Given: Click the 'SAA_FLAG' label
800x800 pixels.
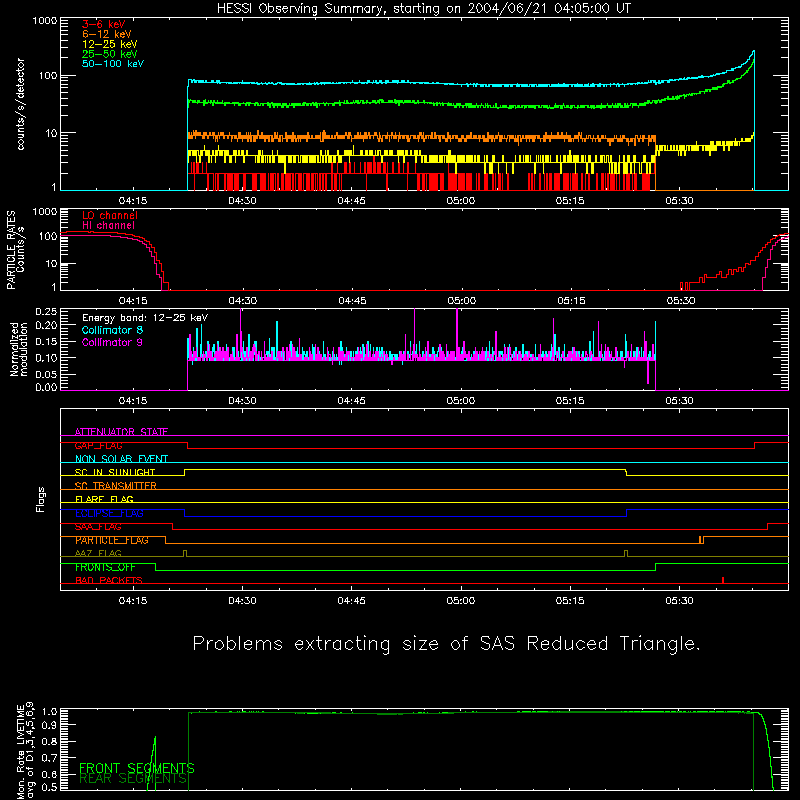Looking at the screenshot, I should [x=98, y=527].
